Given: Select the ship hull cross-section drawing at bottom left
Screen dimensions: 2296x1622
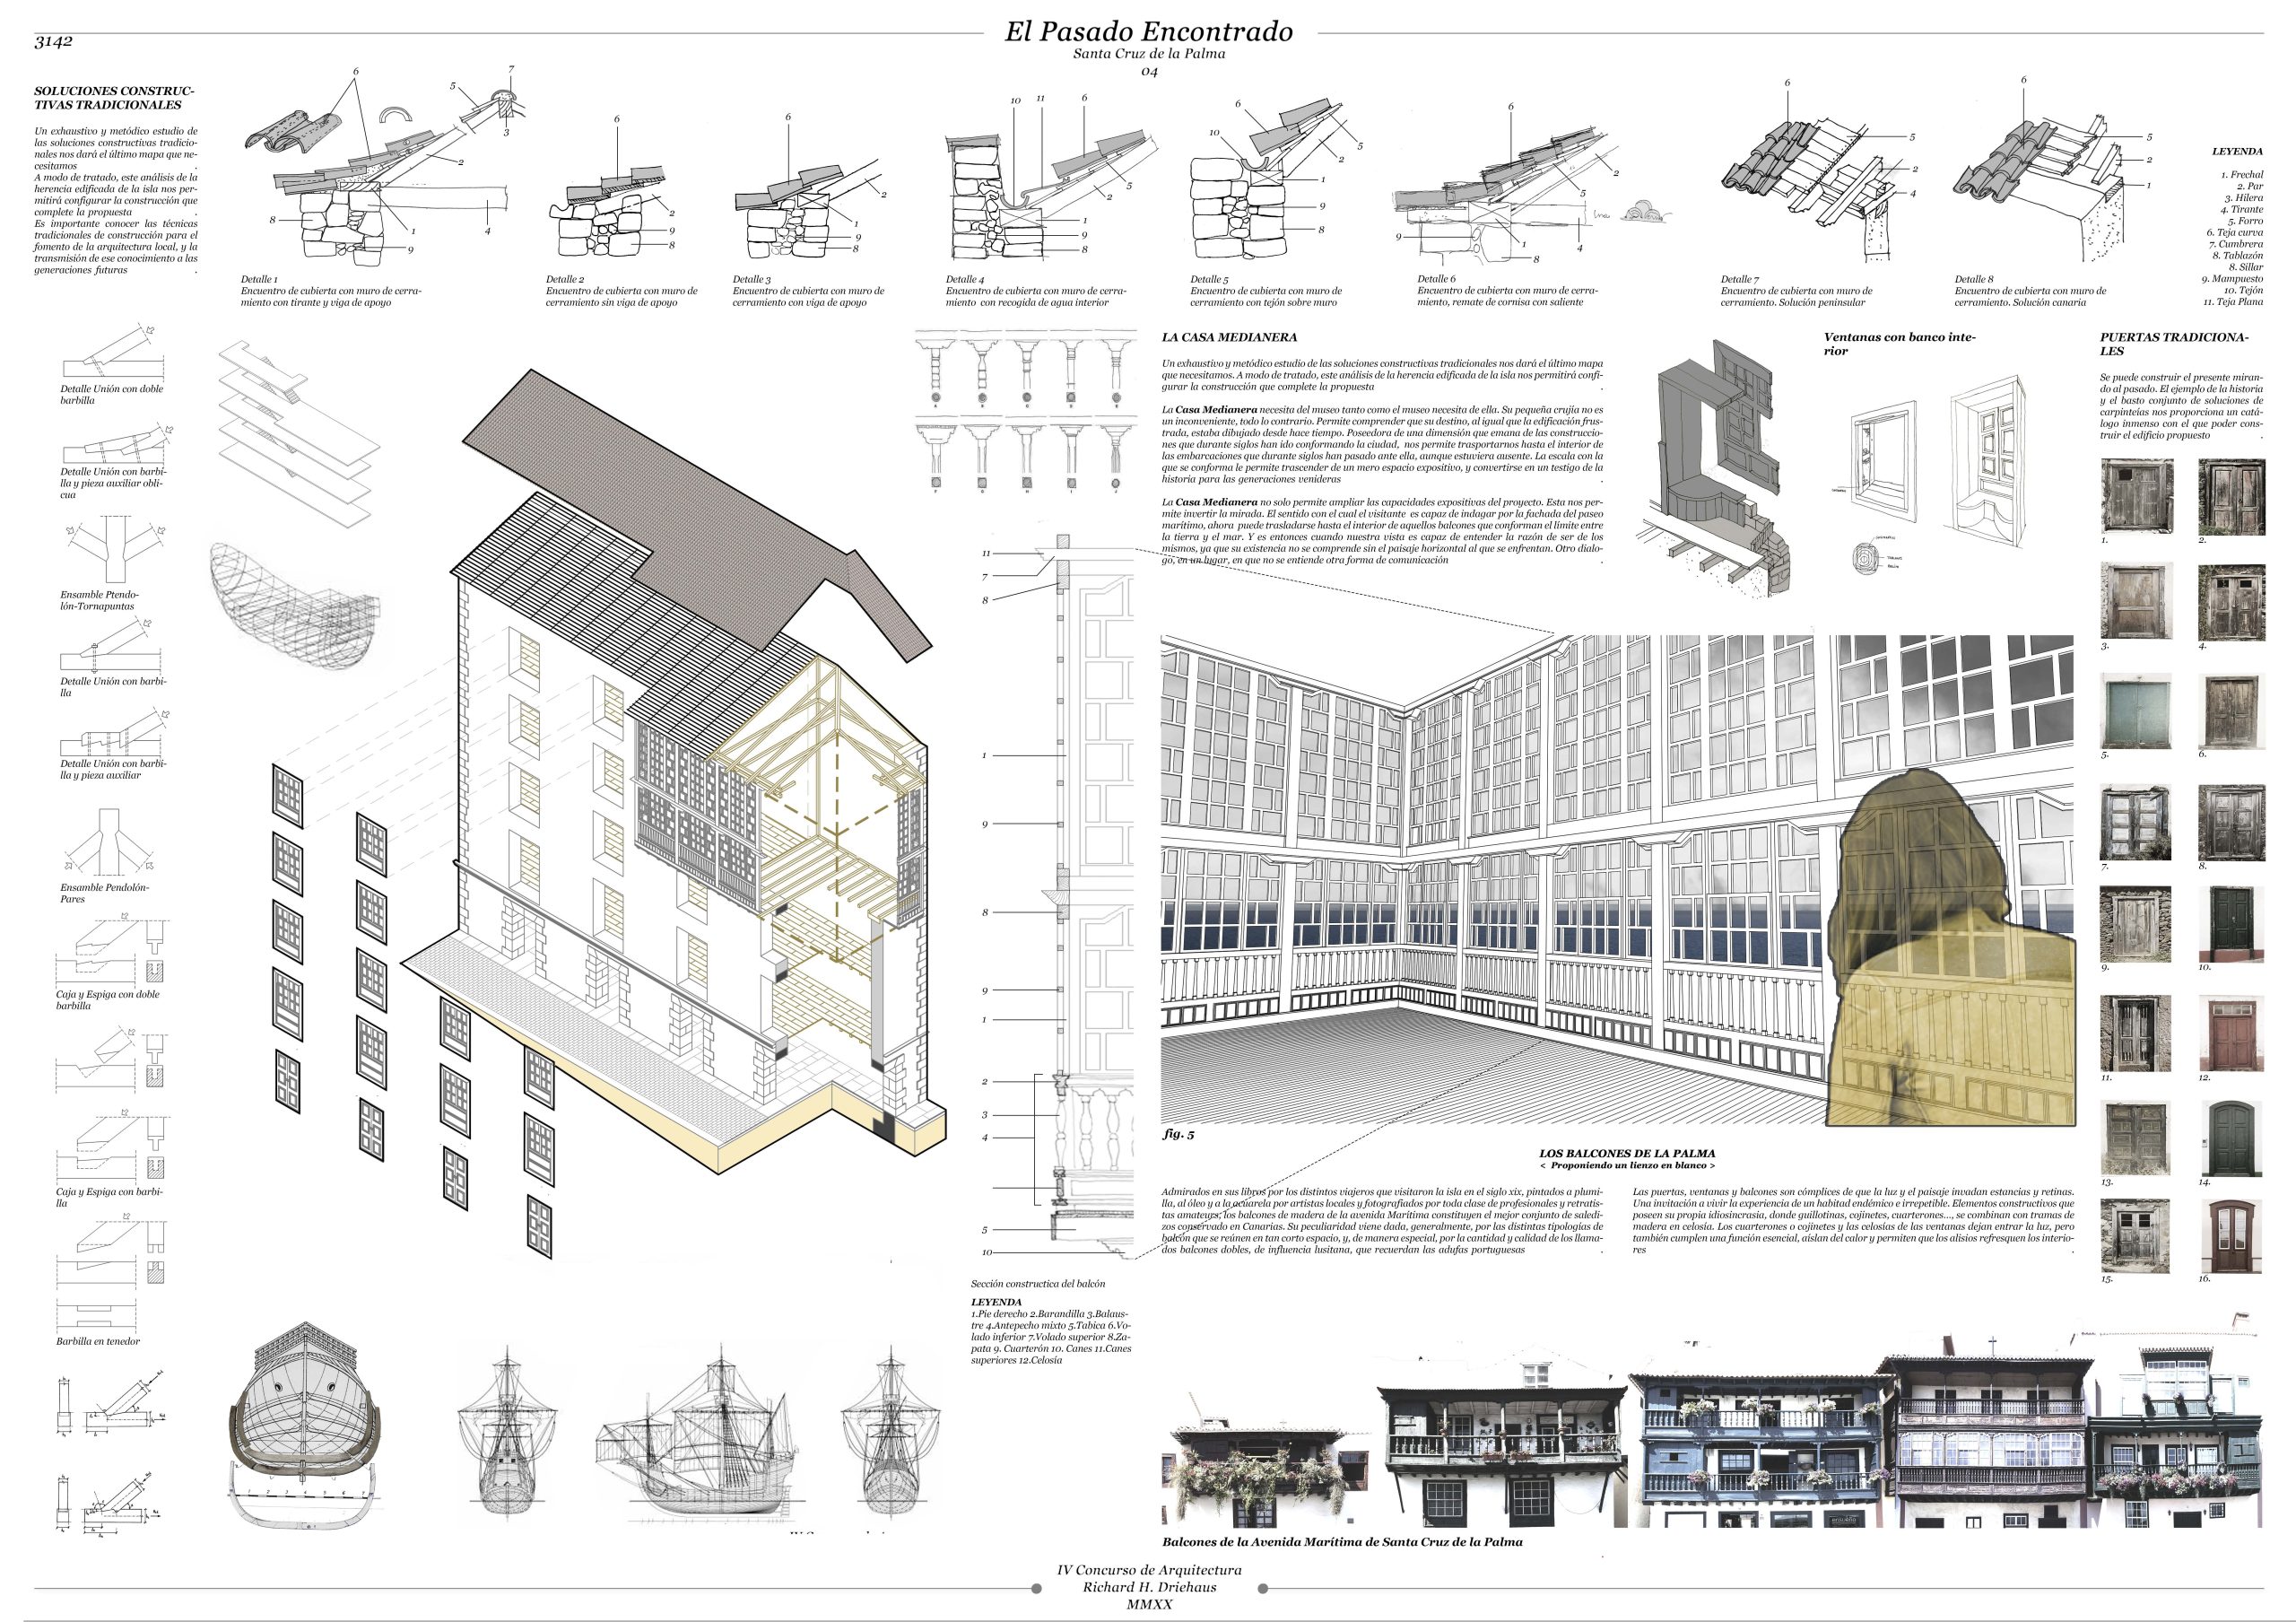Looking at the screenshot, I should click(x=307, y=1420).
